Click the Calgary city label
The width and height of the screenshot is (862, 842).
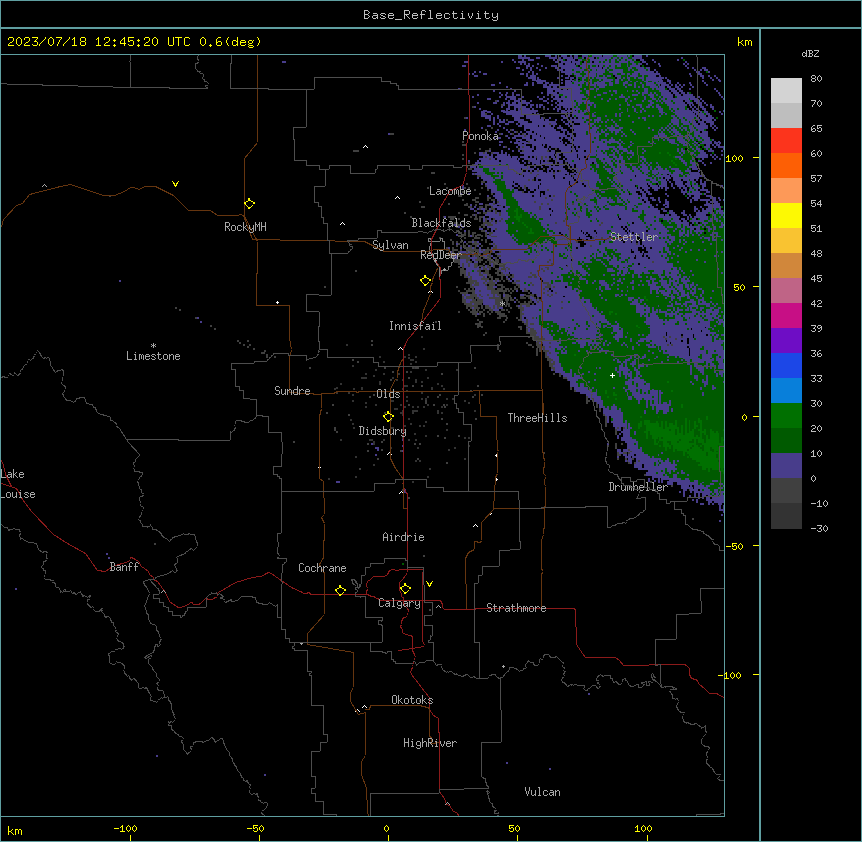pos(399,603)
